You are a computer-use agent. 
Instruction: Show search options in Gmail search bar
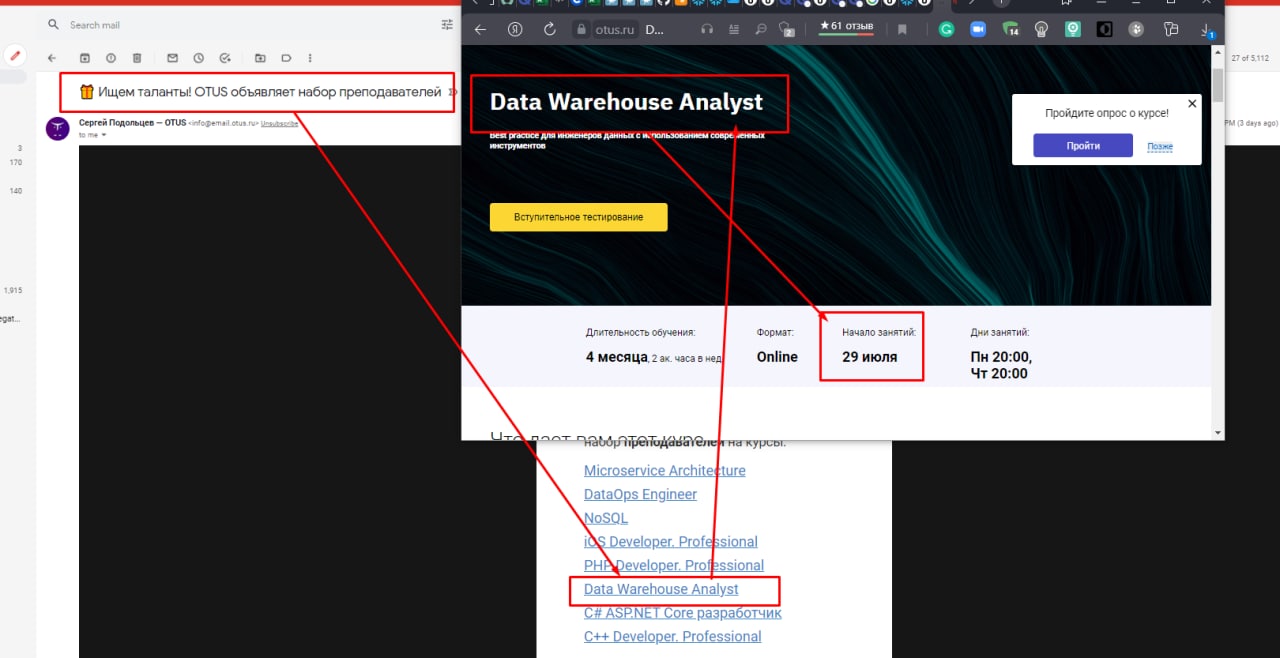pyautogui.click(x=446, y=24)
